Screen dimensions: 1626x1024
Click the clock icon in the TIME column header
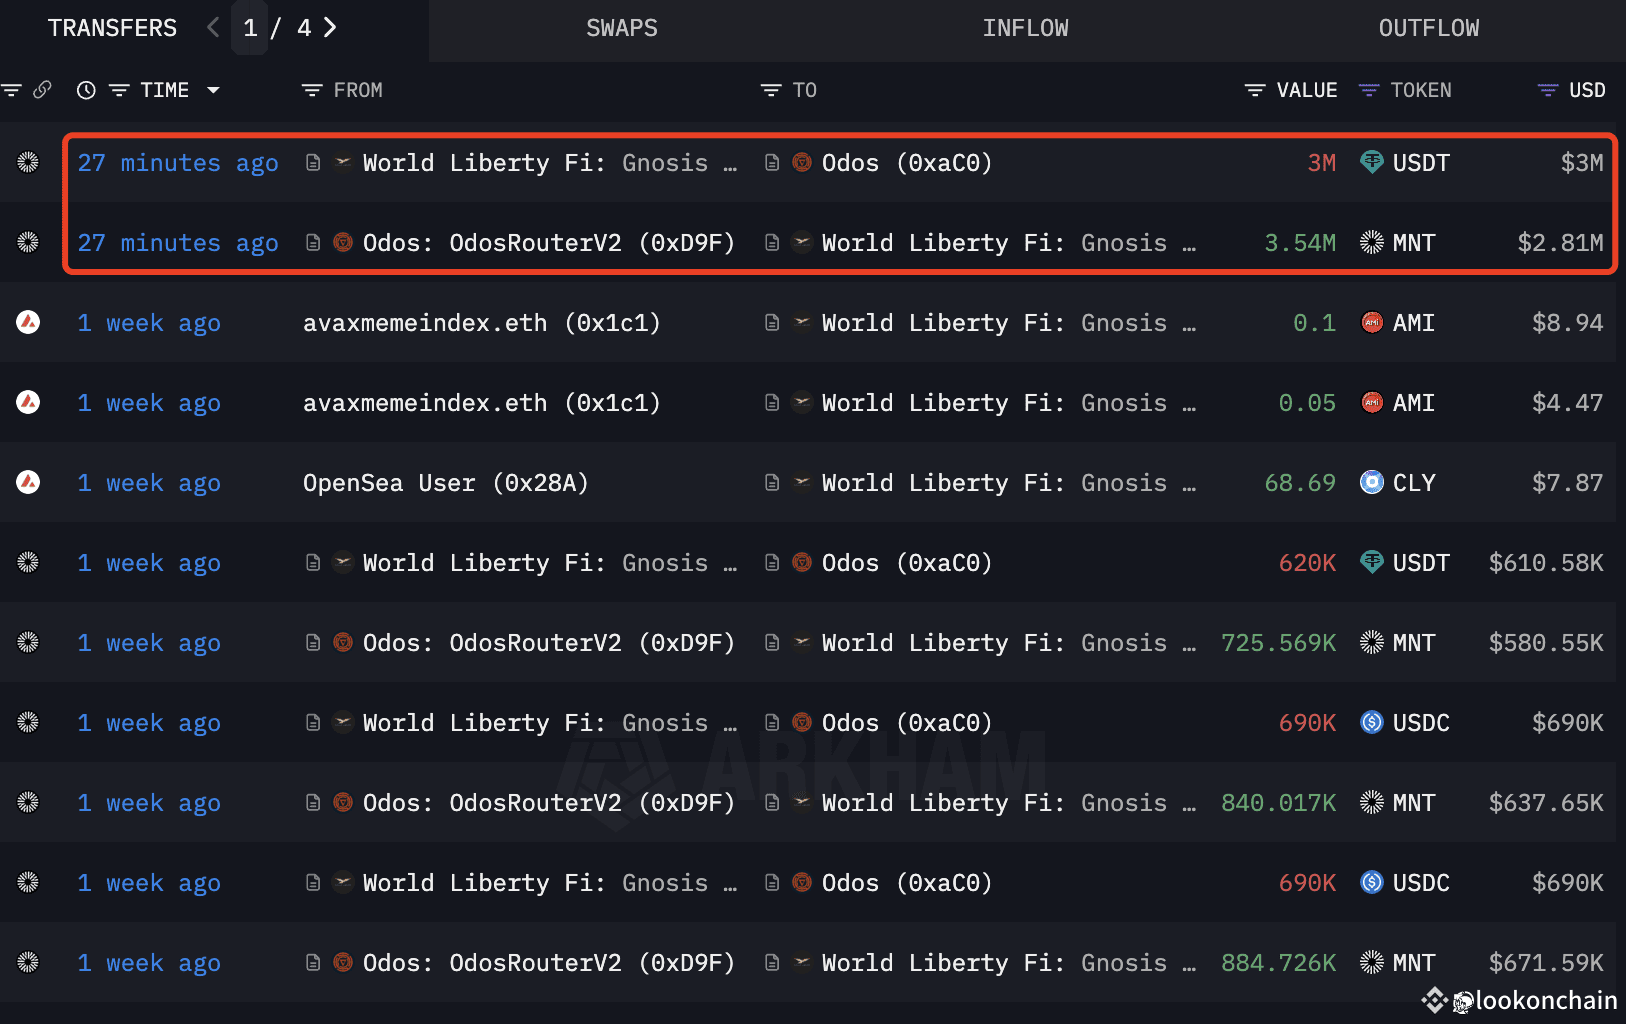coord(85,90)
